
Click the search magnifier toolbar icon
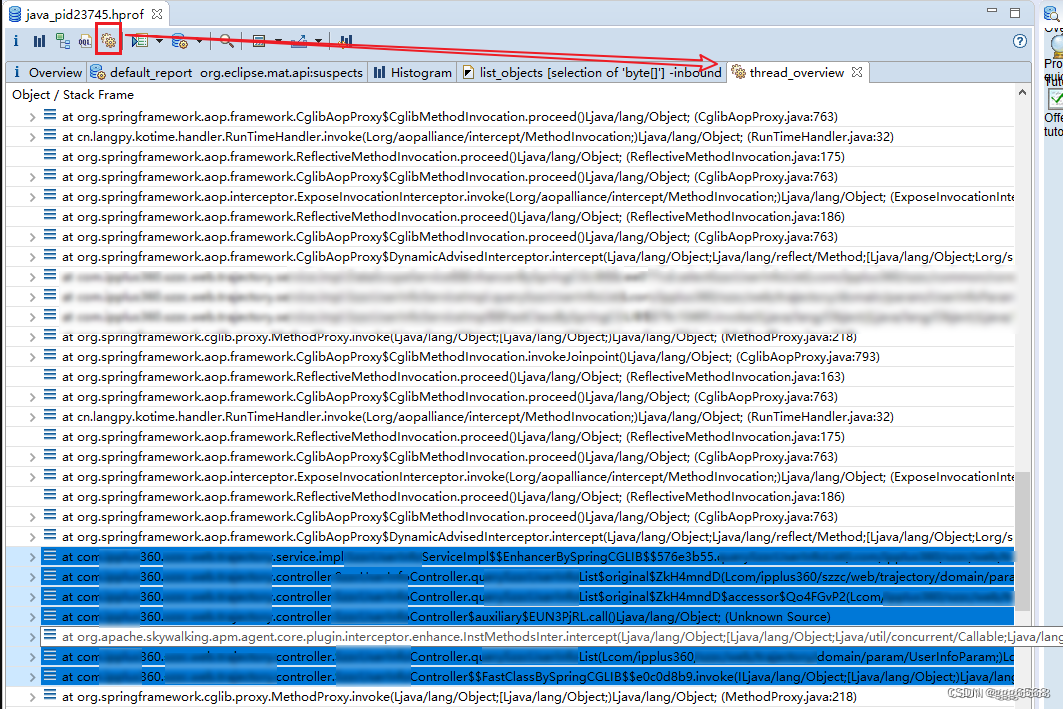pyautogui.click(x=227, y=41)
